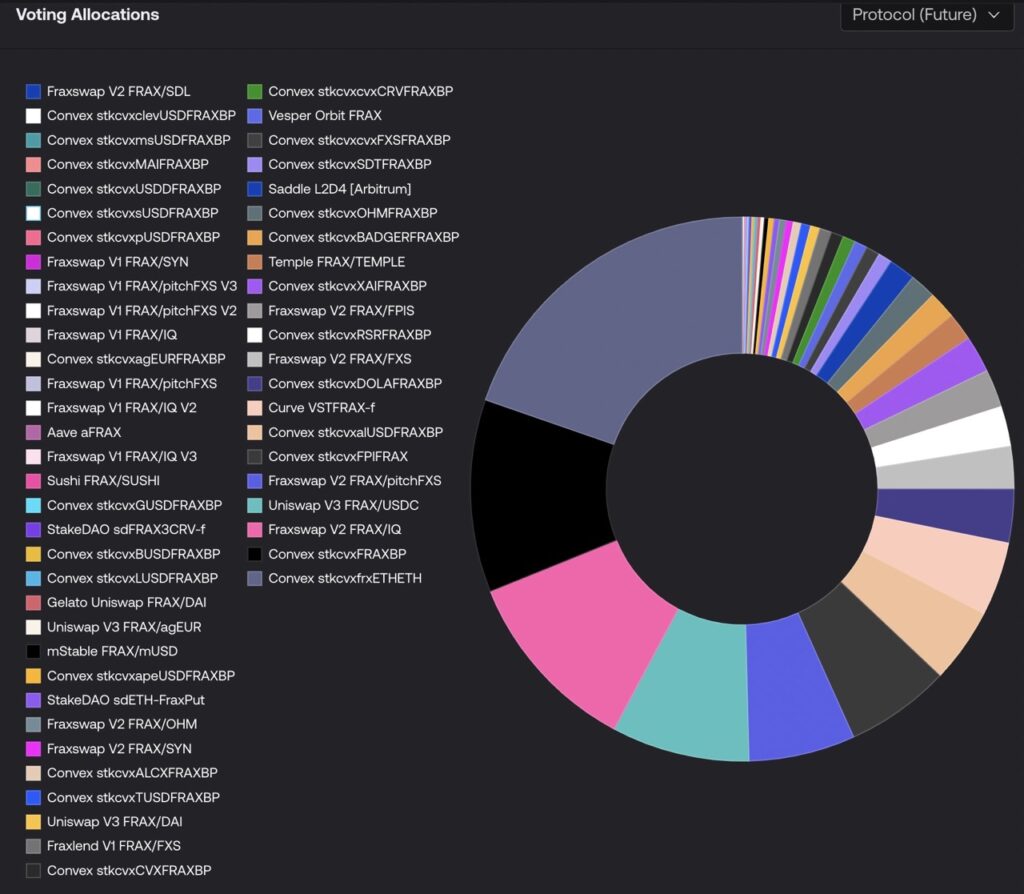Click legend label Convex stkcvxFRAXBP
This screenshot has height=894, width=1024.
pyautogui.click(x=337, y=554)
